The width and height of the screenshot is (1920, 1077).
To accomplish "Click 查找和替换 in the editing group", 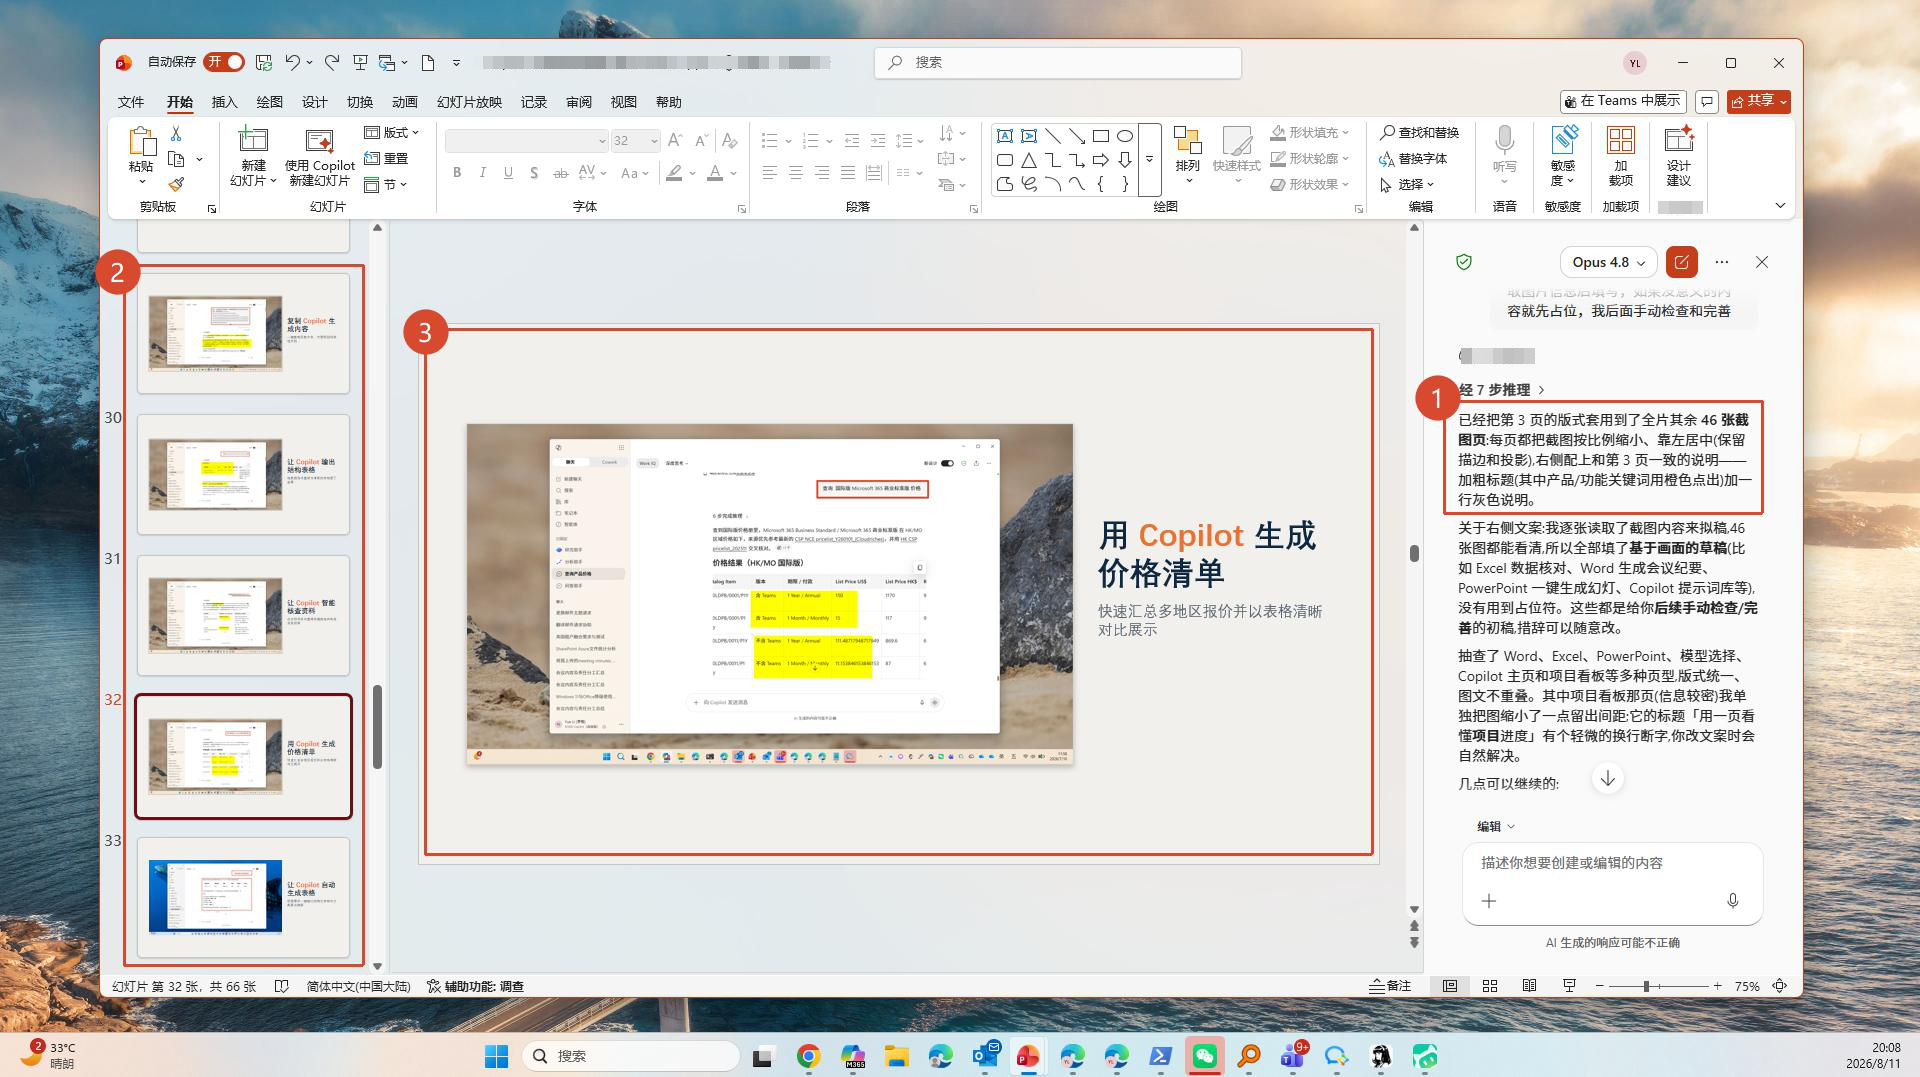I will coord(1419,132).
